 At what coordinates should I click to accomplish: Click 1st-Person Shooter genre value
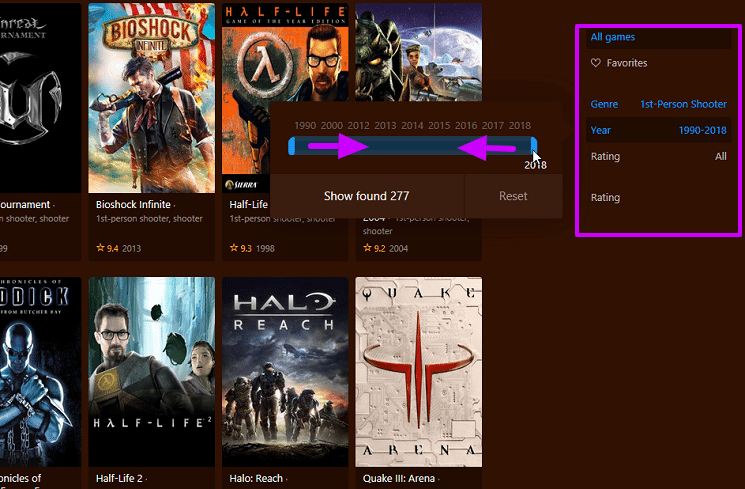point(683,104)
